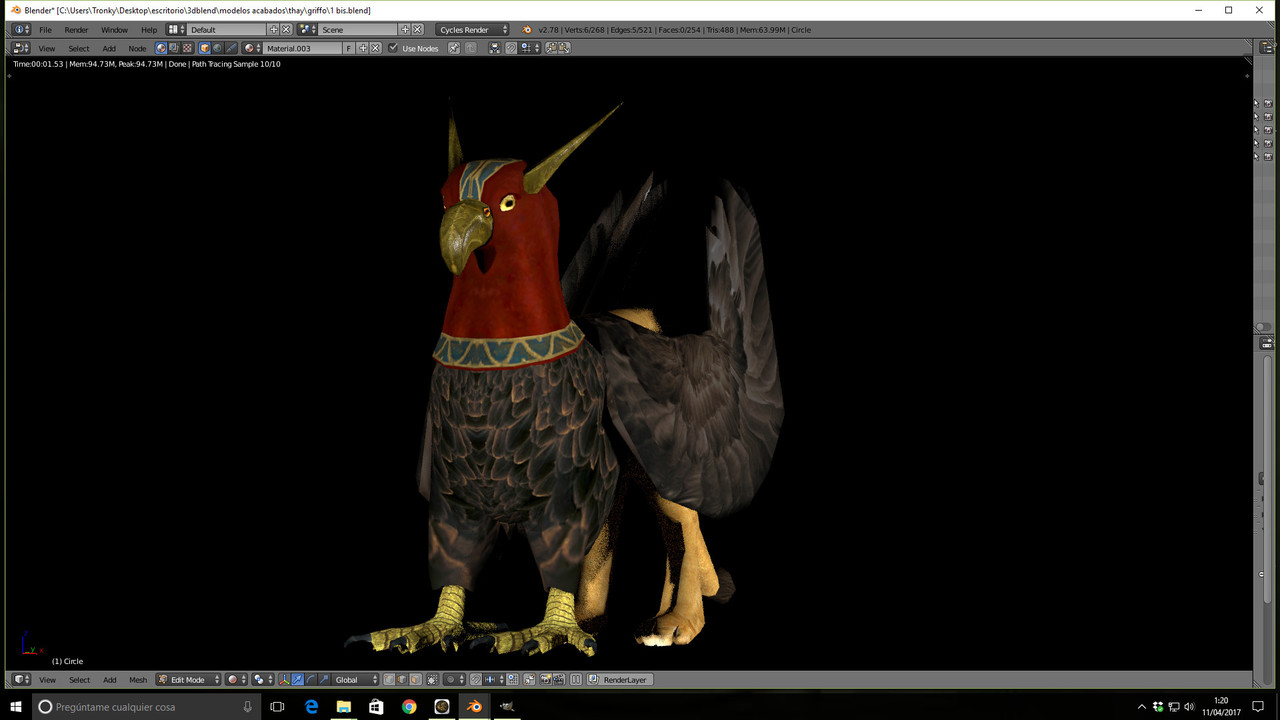The width and height of the screenshot is (1280, 720).
Task: Open the Global transform orientation dropdown
Action: 356,679
